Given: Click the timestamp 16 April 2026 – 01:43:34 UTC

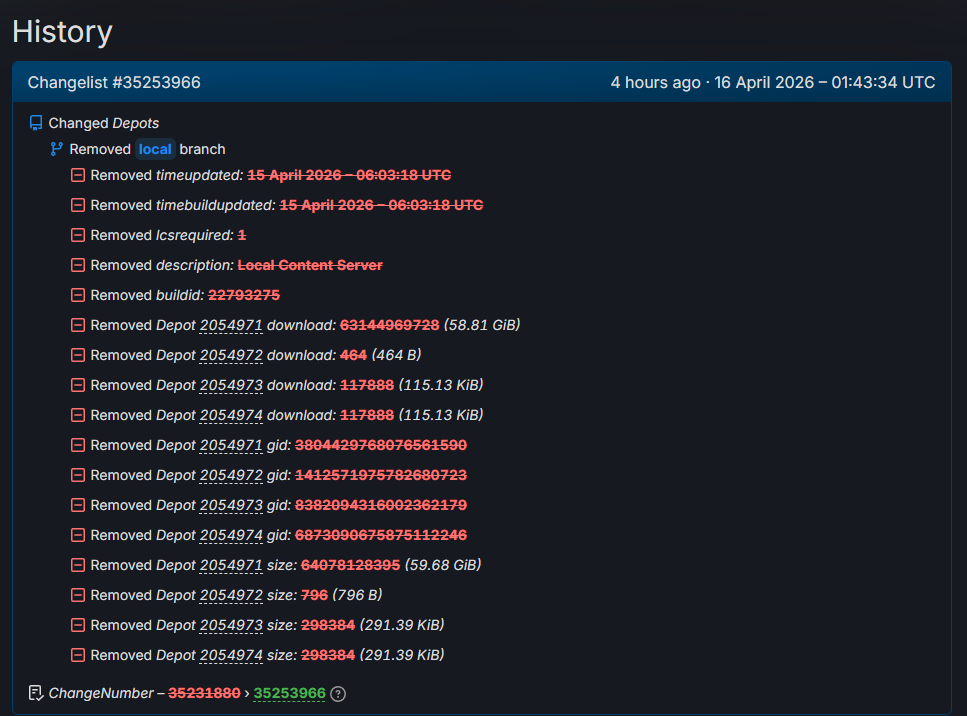Looking at the screenshot, I should pyautogui.click(x=825, y=83).
